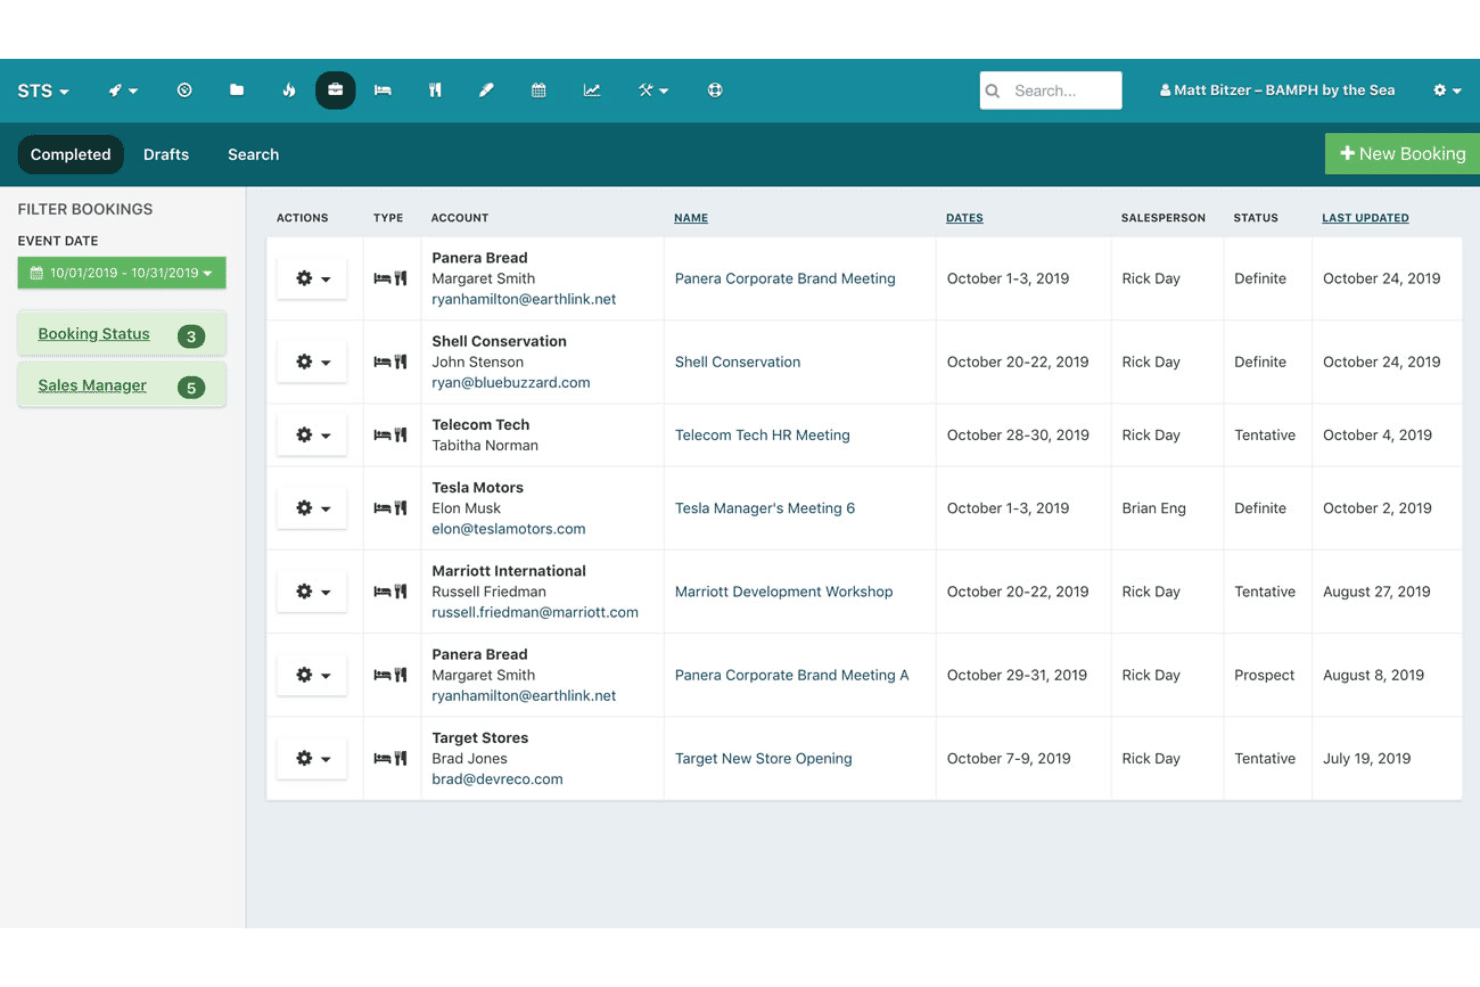Open the fork and knife icon in the top bar
This screenshot has width=1480, height=987.
(x=435, y=90)
